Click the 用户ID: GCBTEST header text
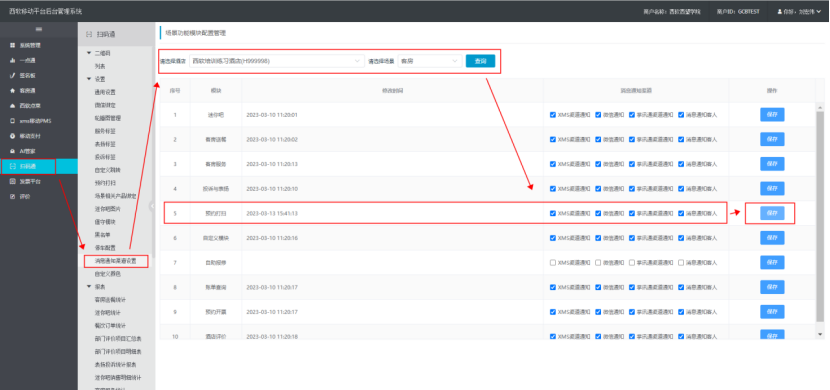This screenshot has width=830, height=390. (x=738, y=11)
